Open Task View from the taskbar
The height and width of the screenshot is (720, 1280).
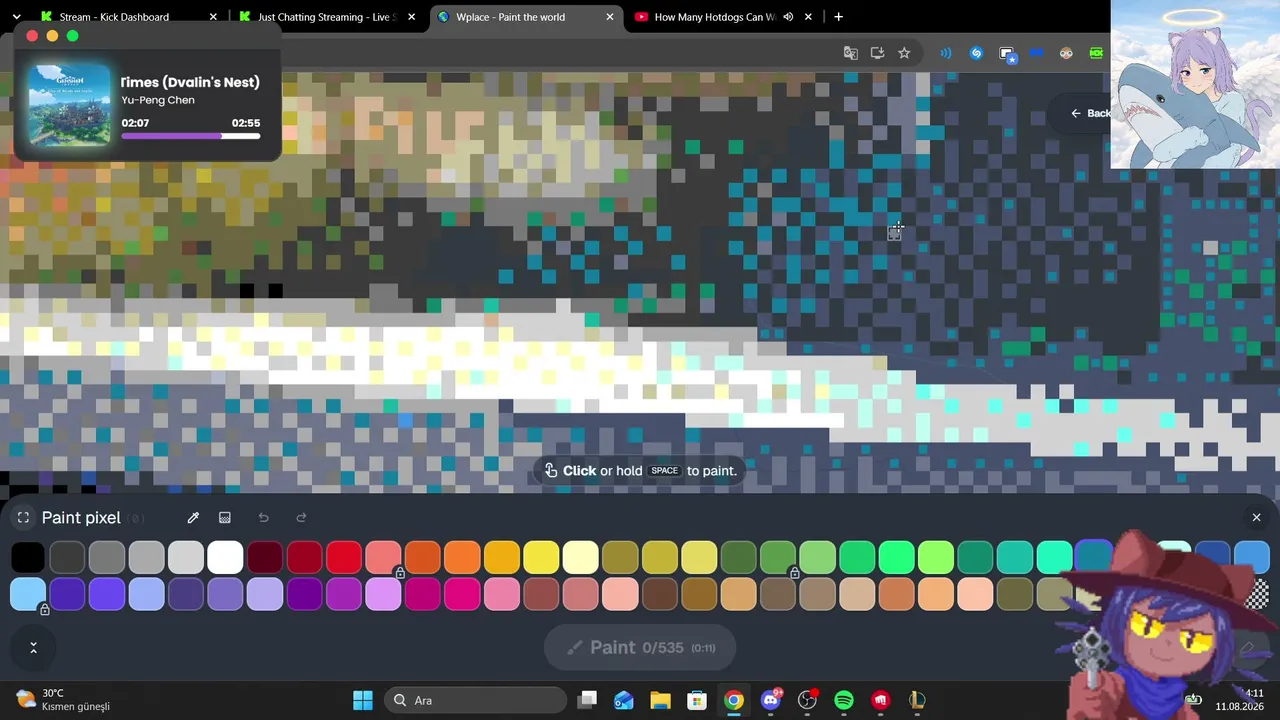pos(587,700)
